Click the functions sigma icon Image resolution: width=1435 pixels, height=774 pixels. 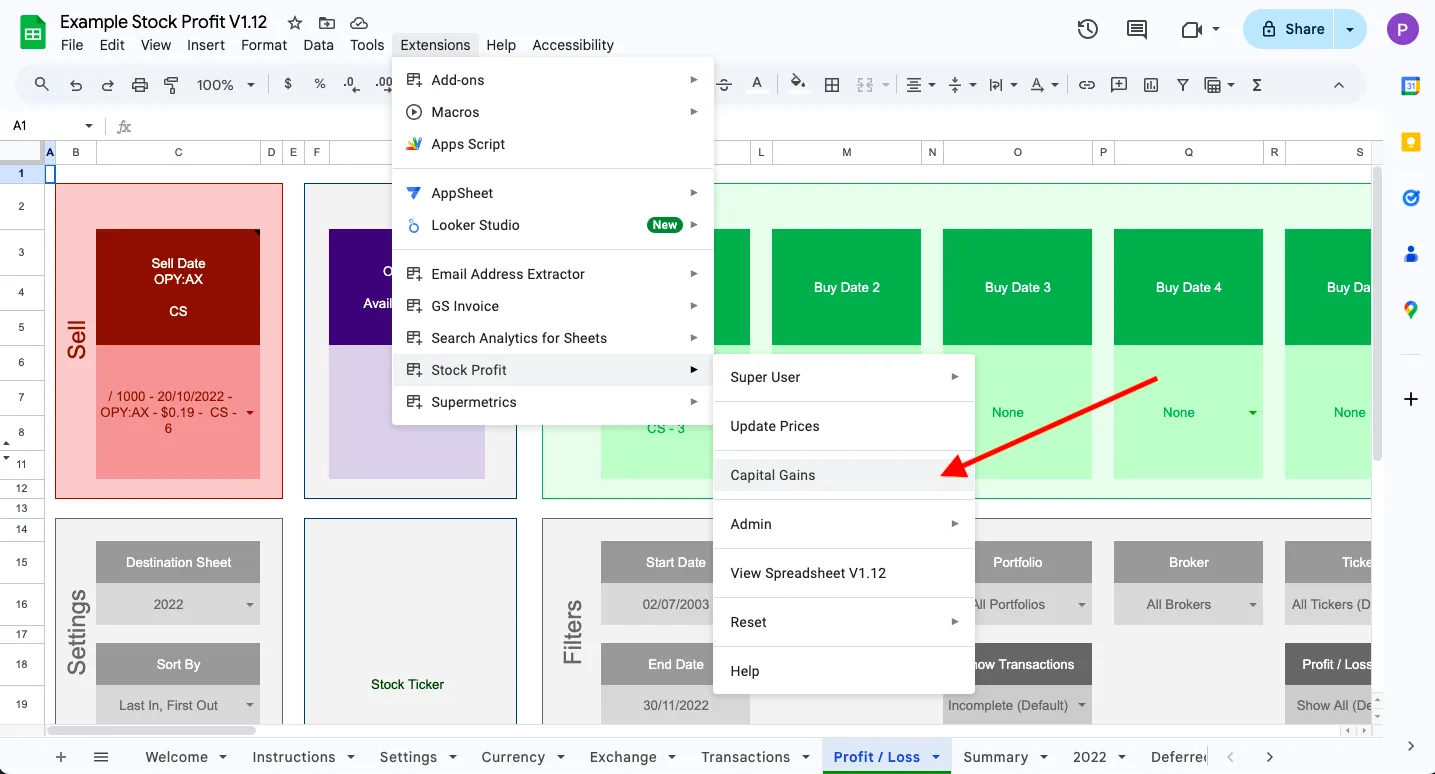pos(1257,85)
